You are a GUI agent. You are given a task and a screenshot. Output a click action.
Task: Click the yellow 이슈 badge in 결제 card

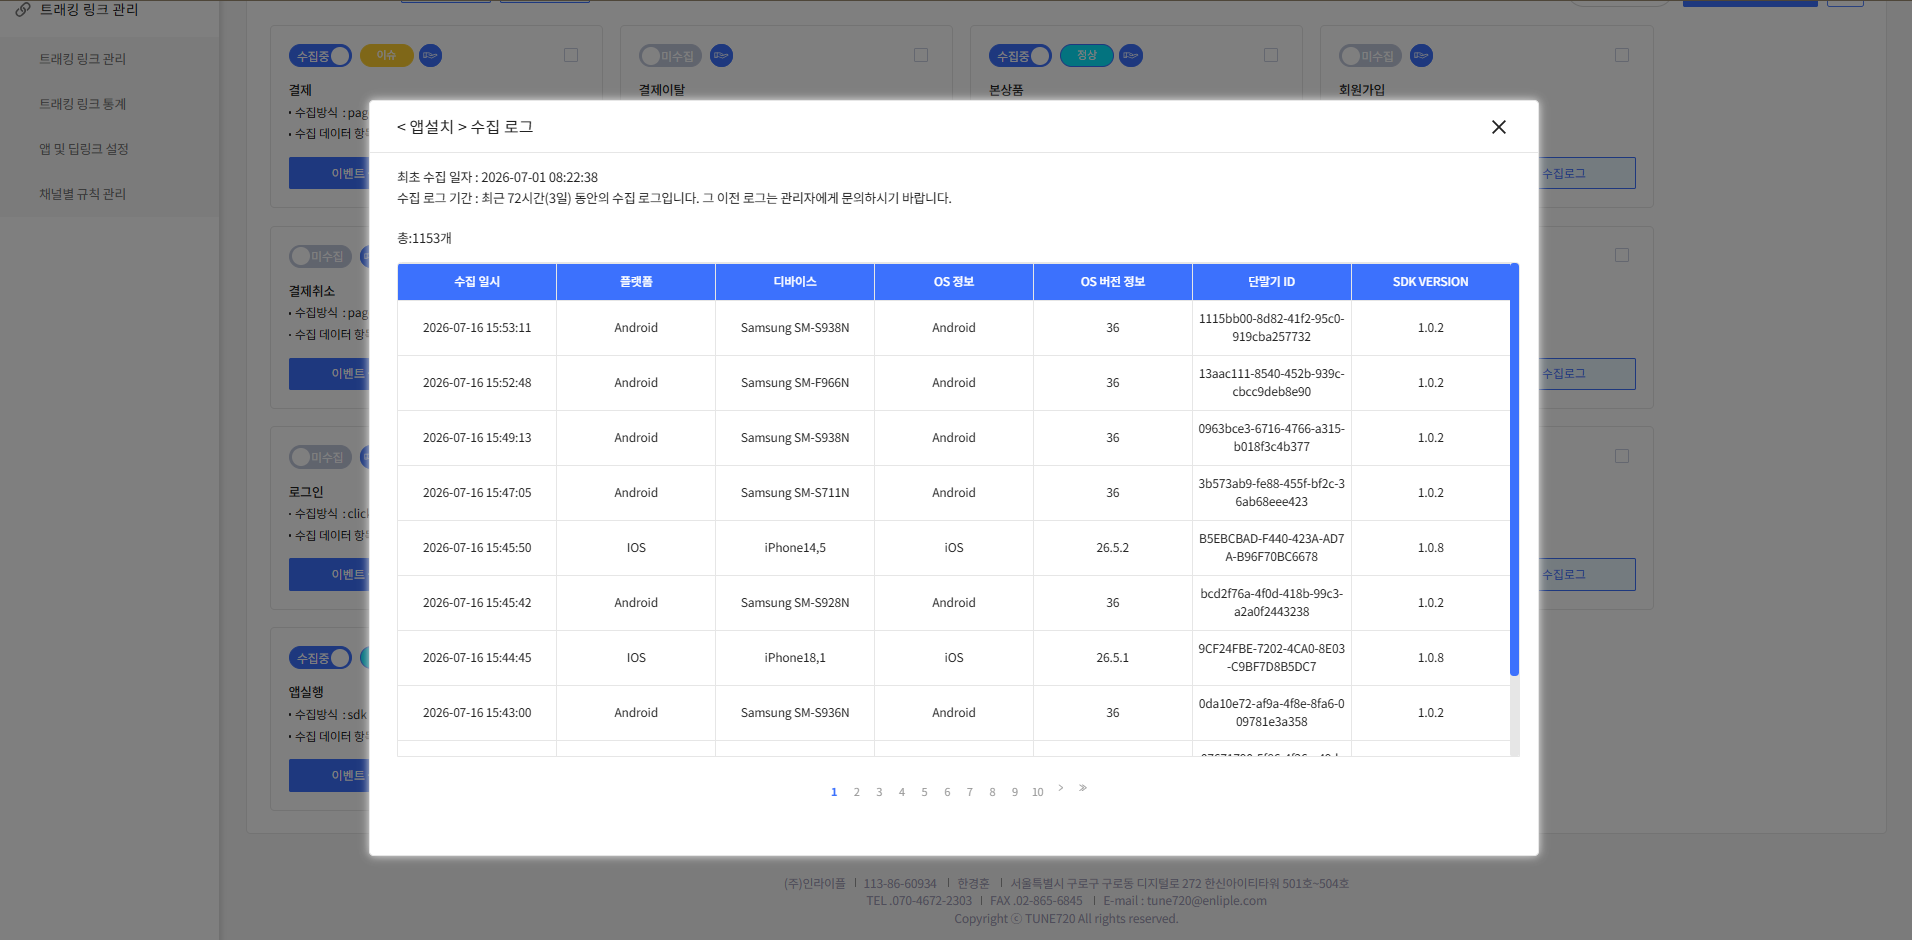point(386,56)
